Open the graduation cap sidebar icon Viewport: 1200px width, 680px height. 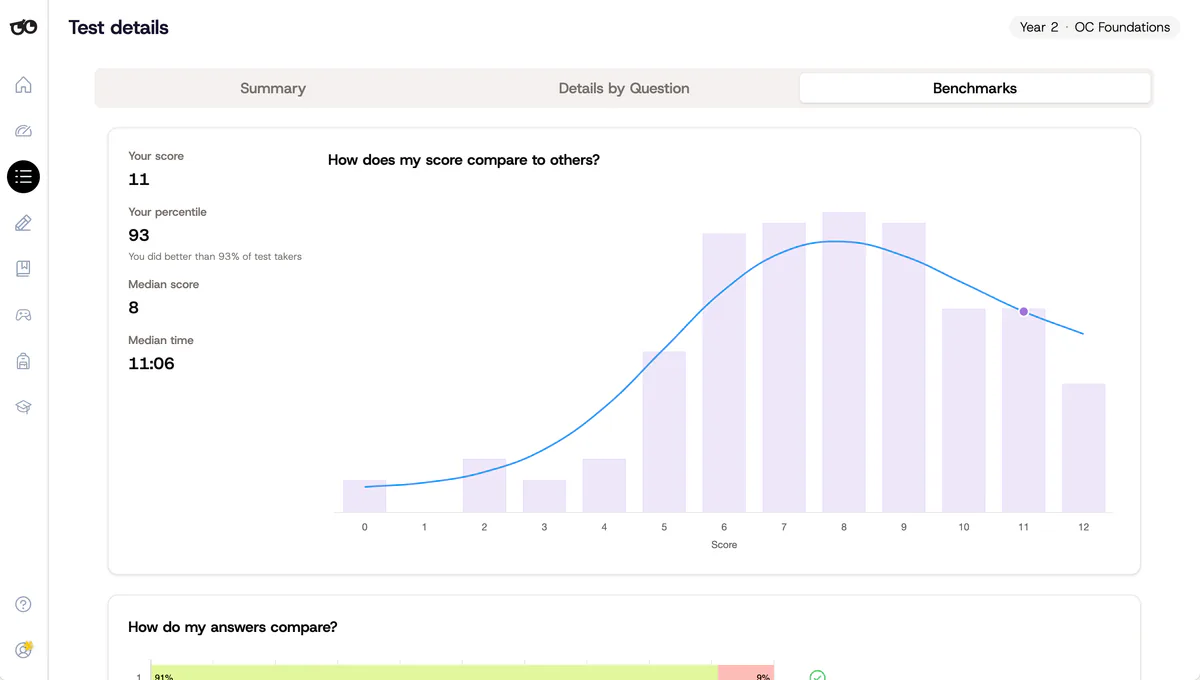click(x=24, y=407)
